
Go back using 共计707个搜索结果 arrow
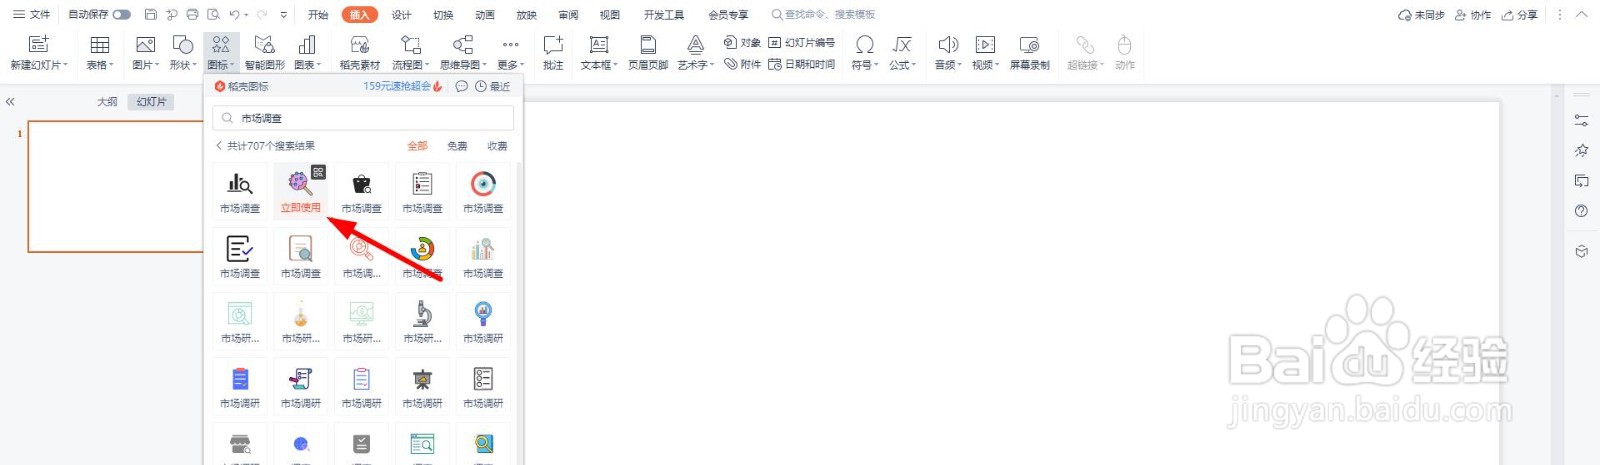pos(219,146)
